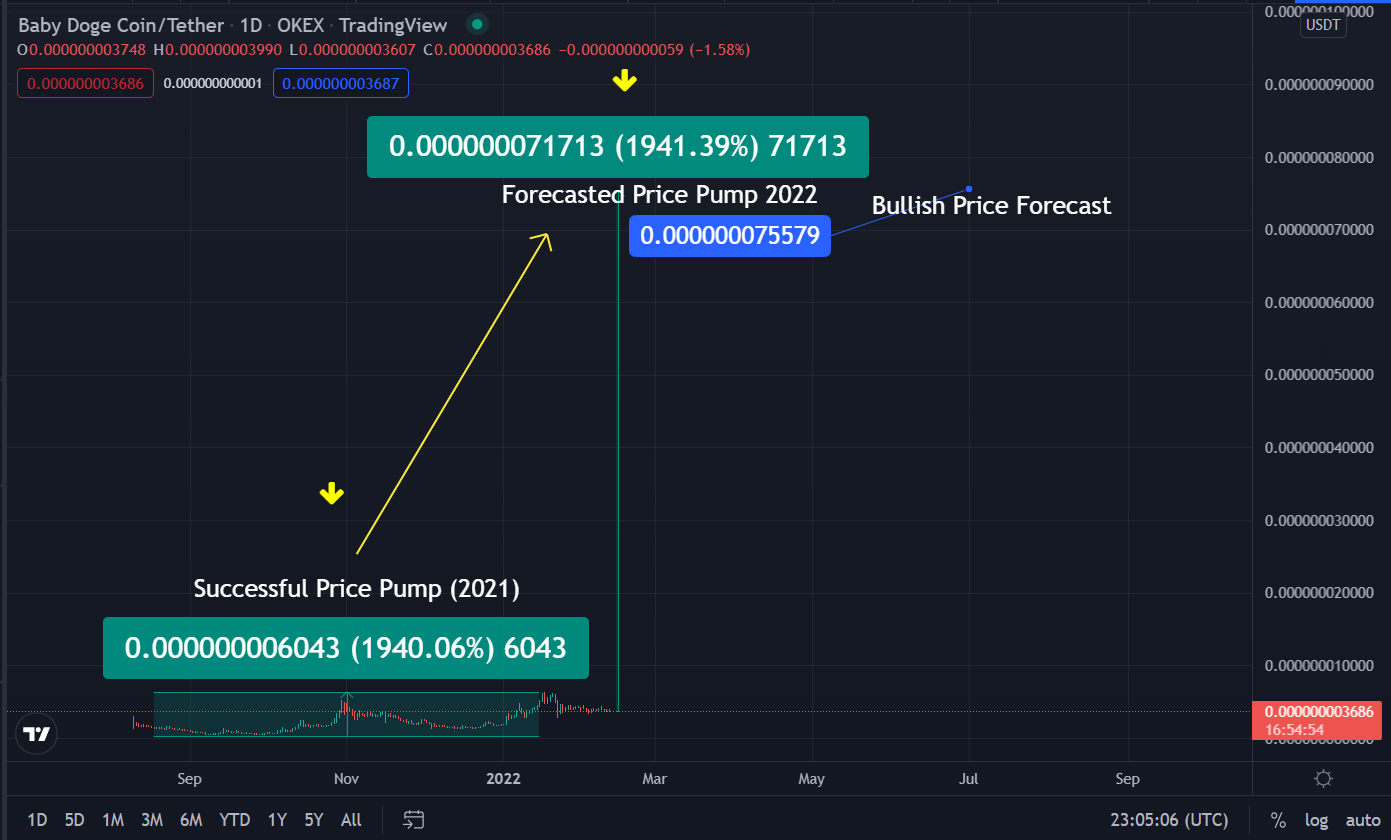Image resolution: width=1391 pixels, height=840 pixels.
Task: Show All available chart history
Action: coord(351,820)
